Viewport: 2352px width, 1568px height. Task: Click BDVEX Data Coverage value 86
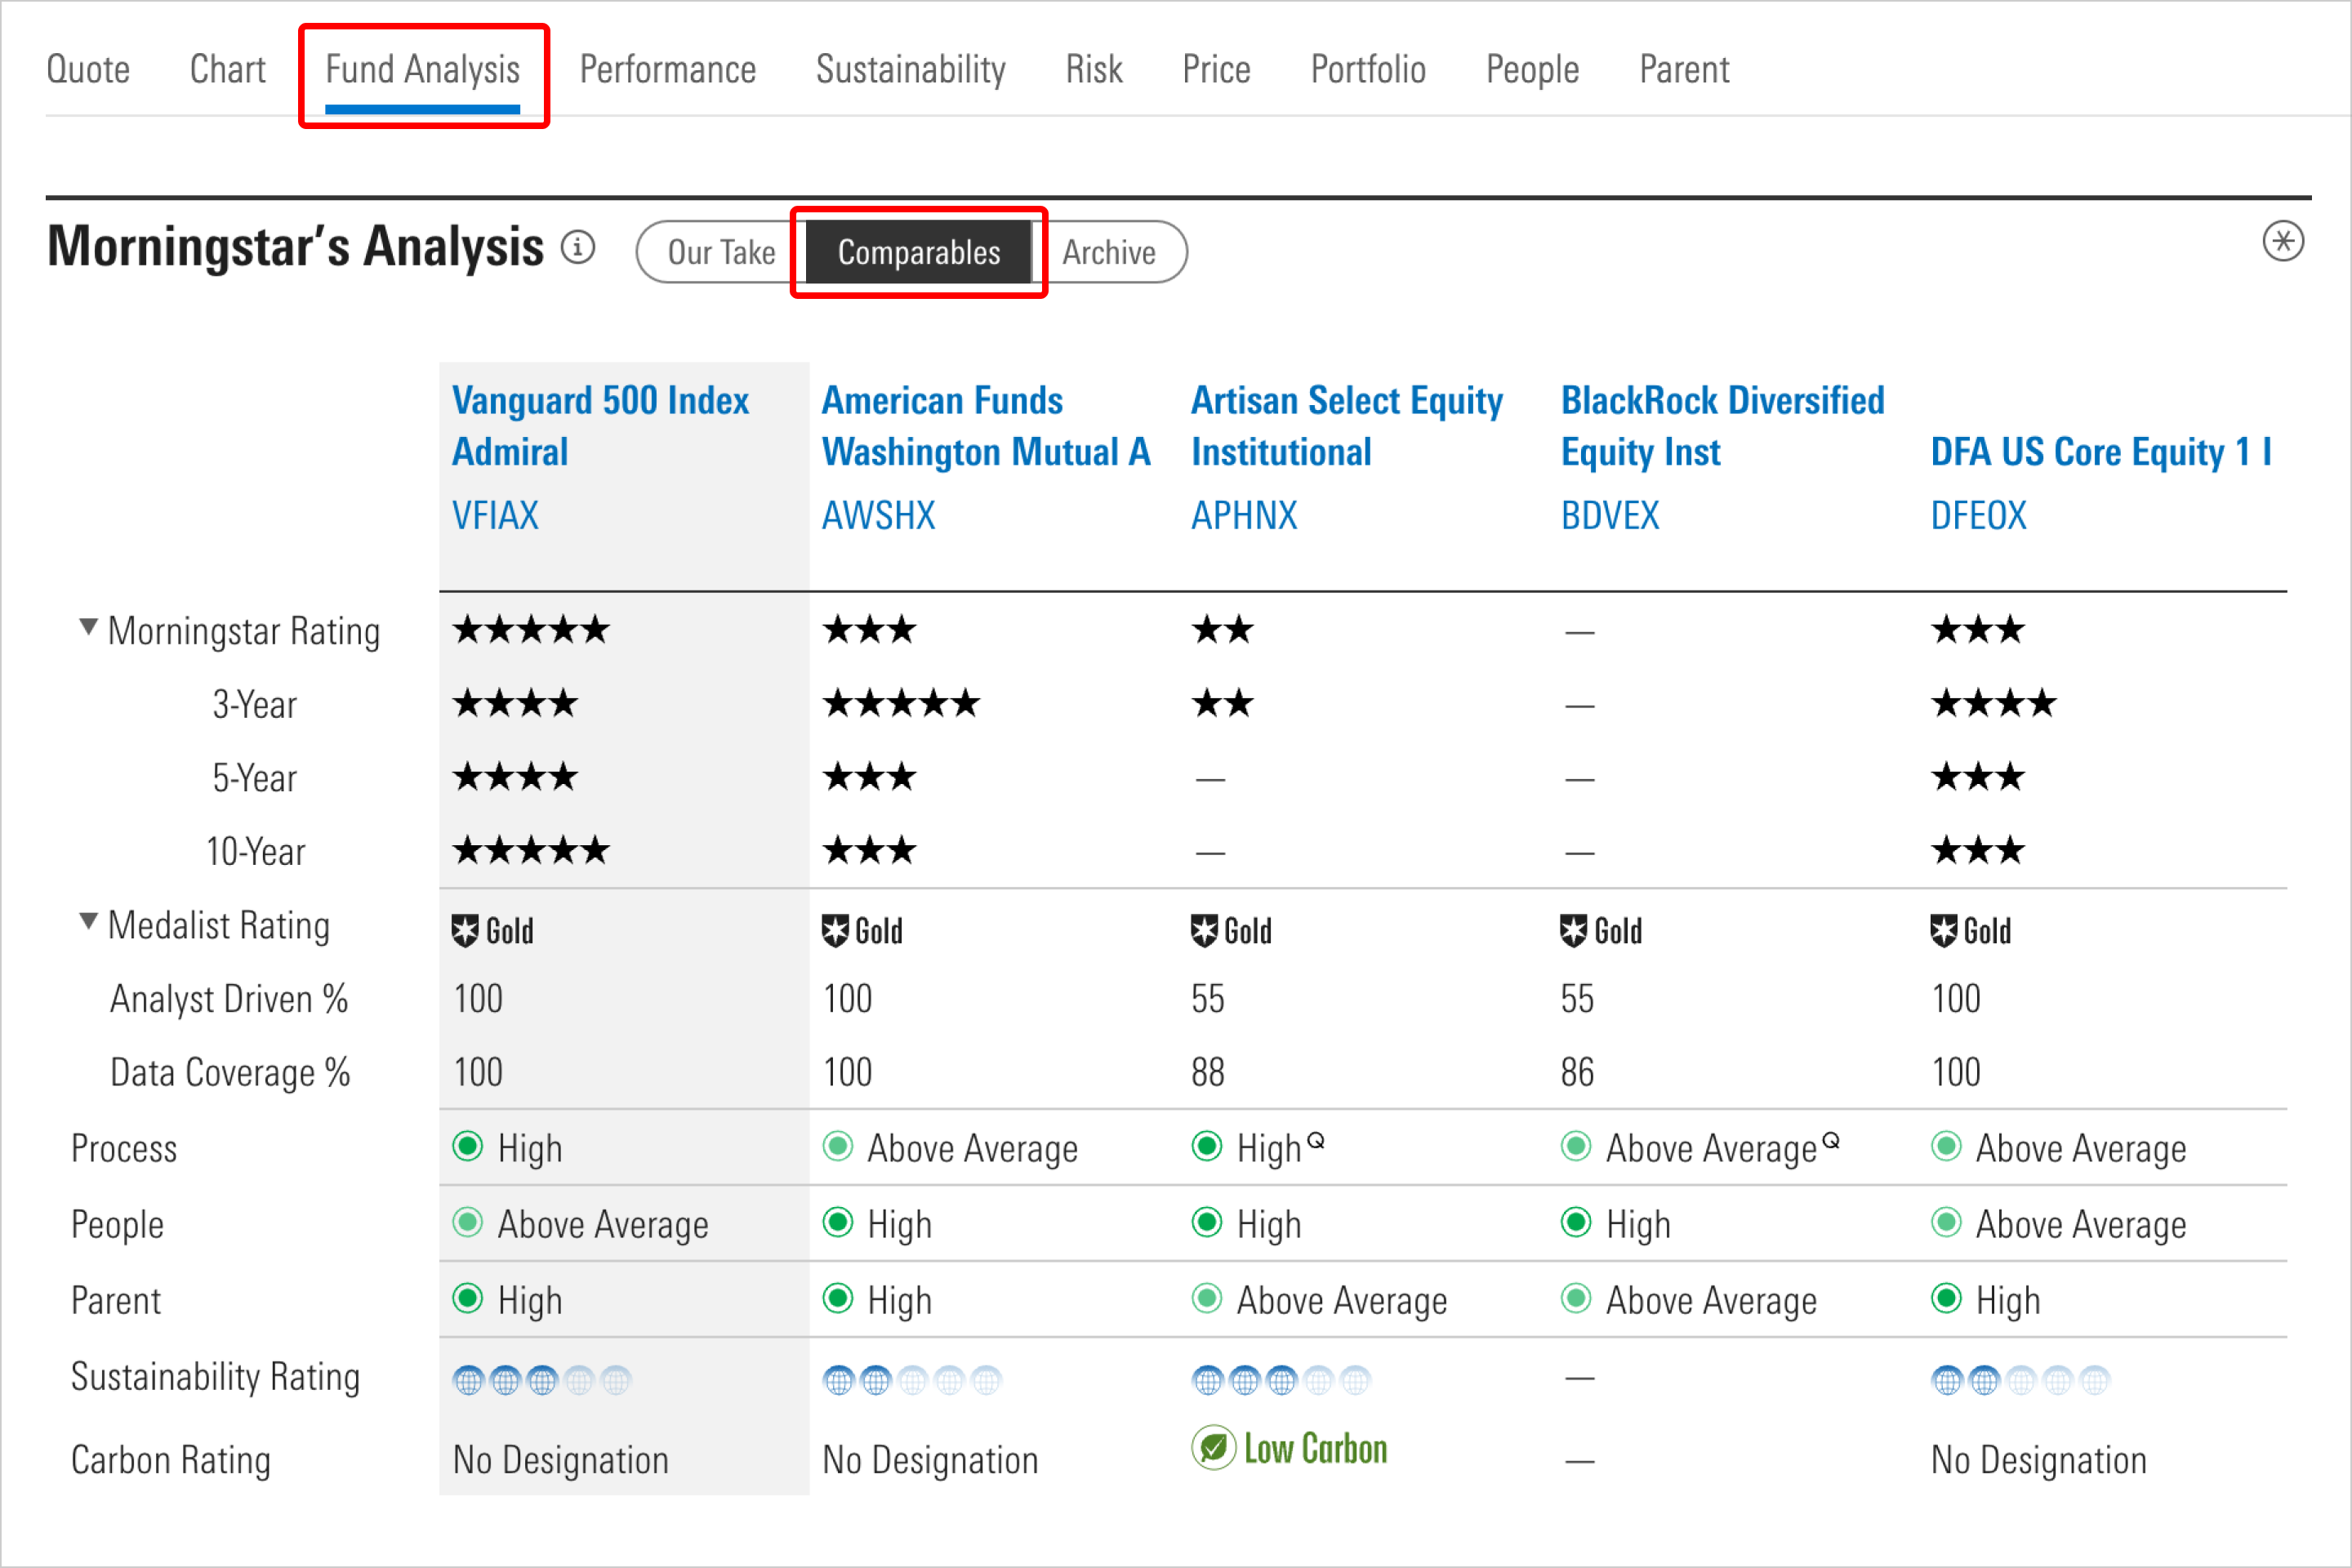point(1577,1073)
